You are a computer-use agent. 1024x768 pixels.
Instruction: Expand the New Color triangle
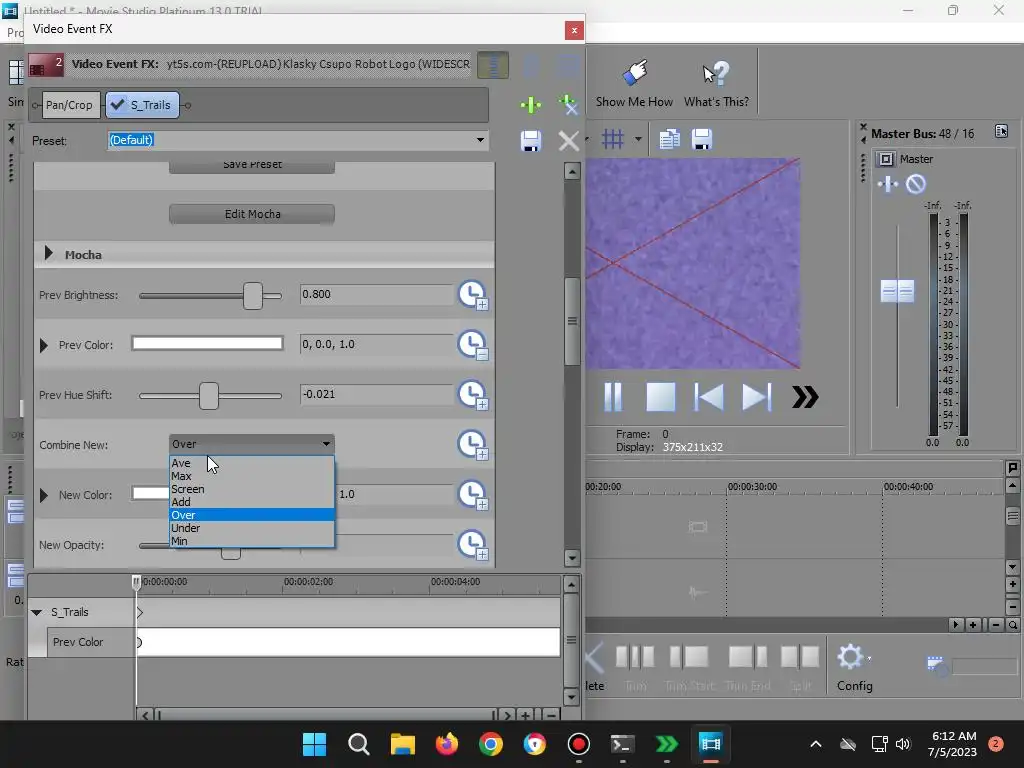[44, 495]
